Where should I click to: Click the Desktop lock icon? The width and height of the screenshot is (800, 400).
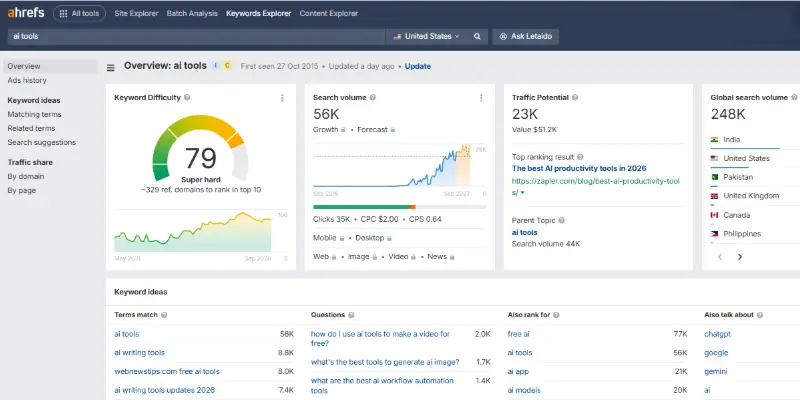click(389, 238)
